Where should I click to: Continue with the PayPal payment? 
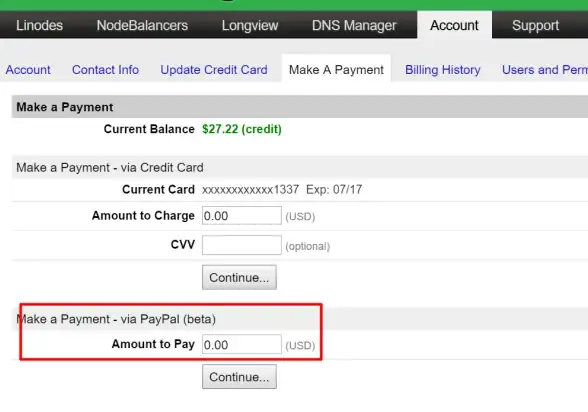pyautogui.click(x=239, y=377)
